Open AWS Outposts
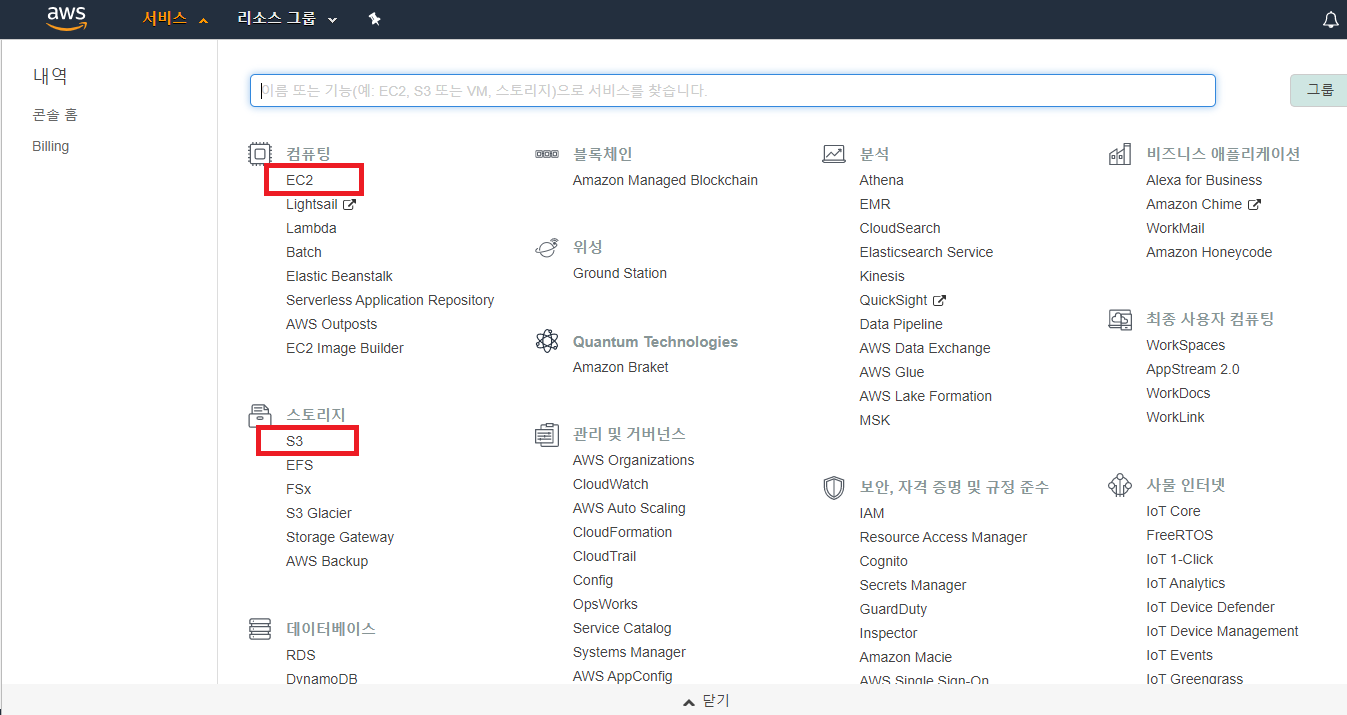This screenshot has width=1347, height=715. click(332, 324)
